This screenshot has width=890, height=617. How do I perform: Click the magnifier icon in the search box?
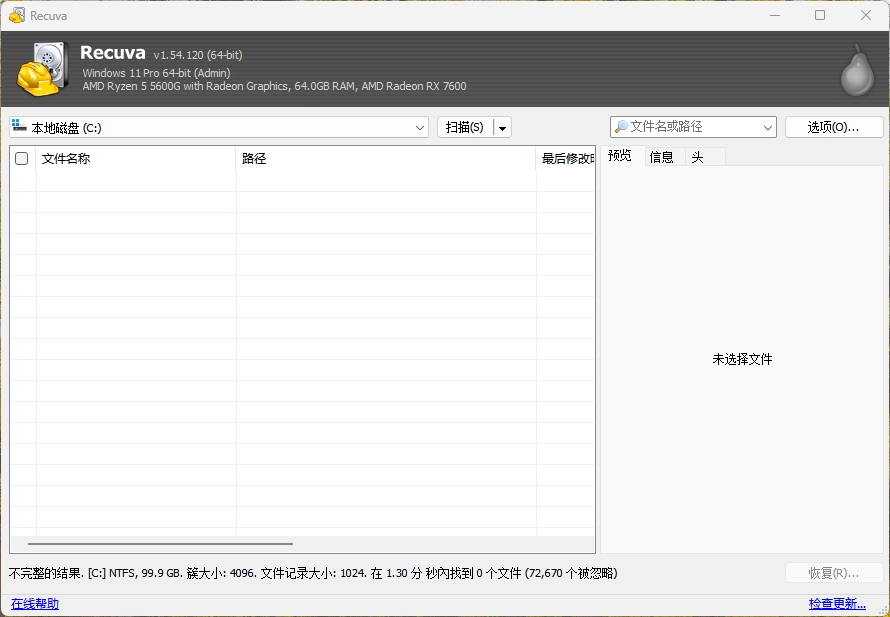[621, 127]
